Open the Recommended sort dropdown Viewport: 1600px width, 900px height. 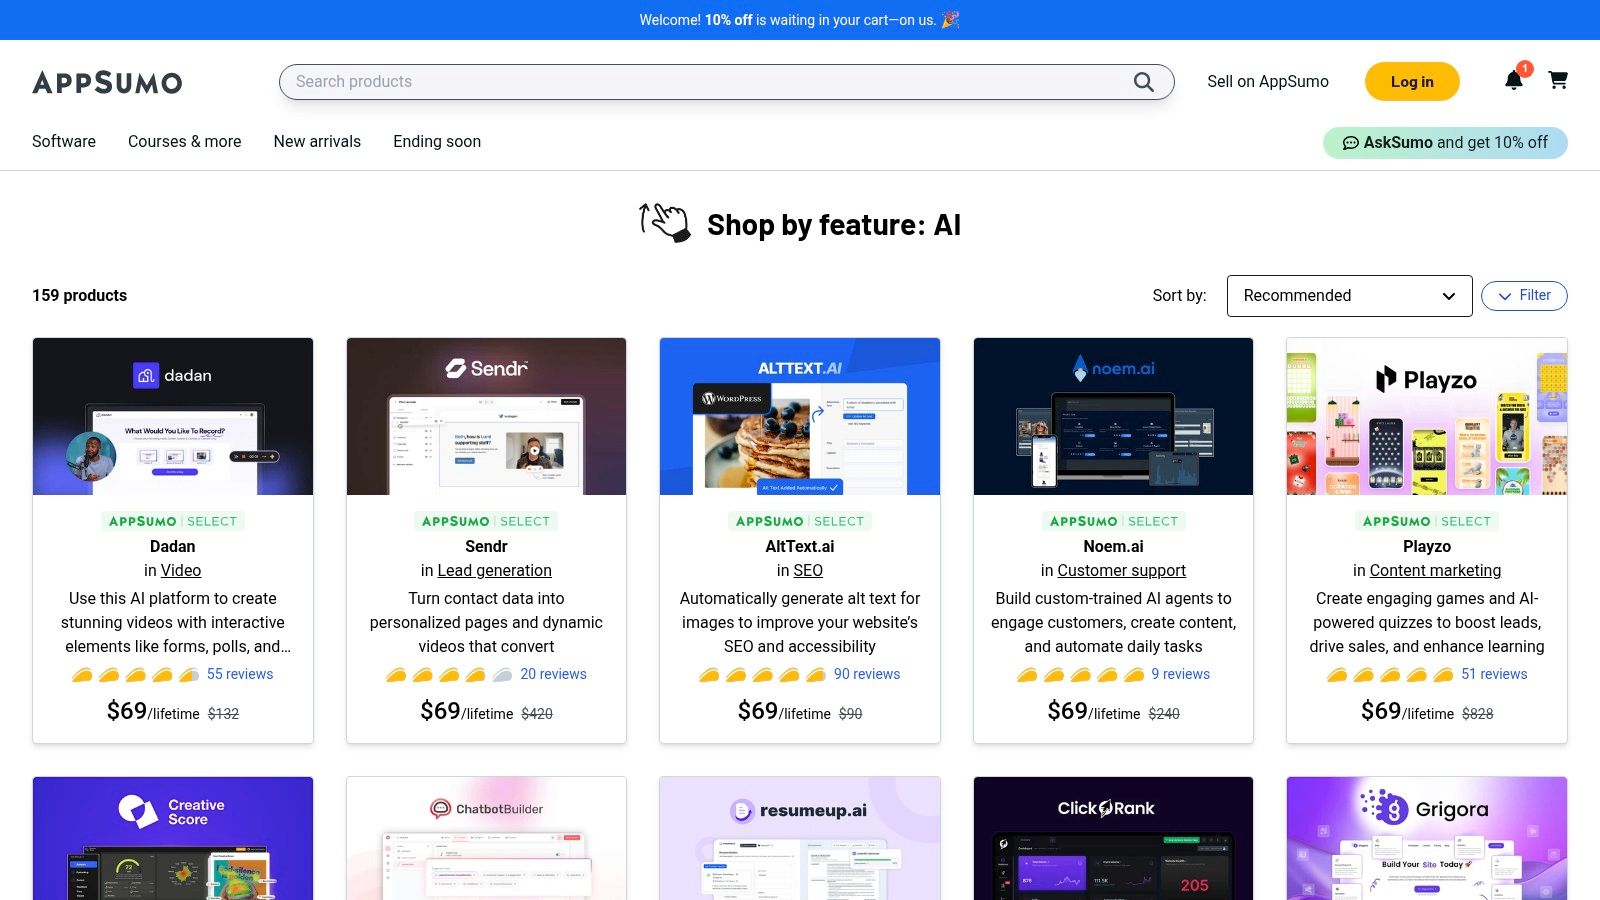[1349, 296]
